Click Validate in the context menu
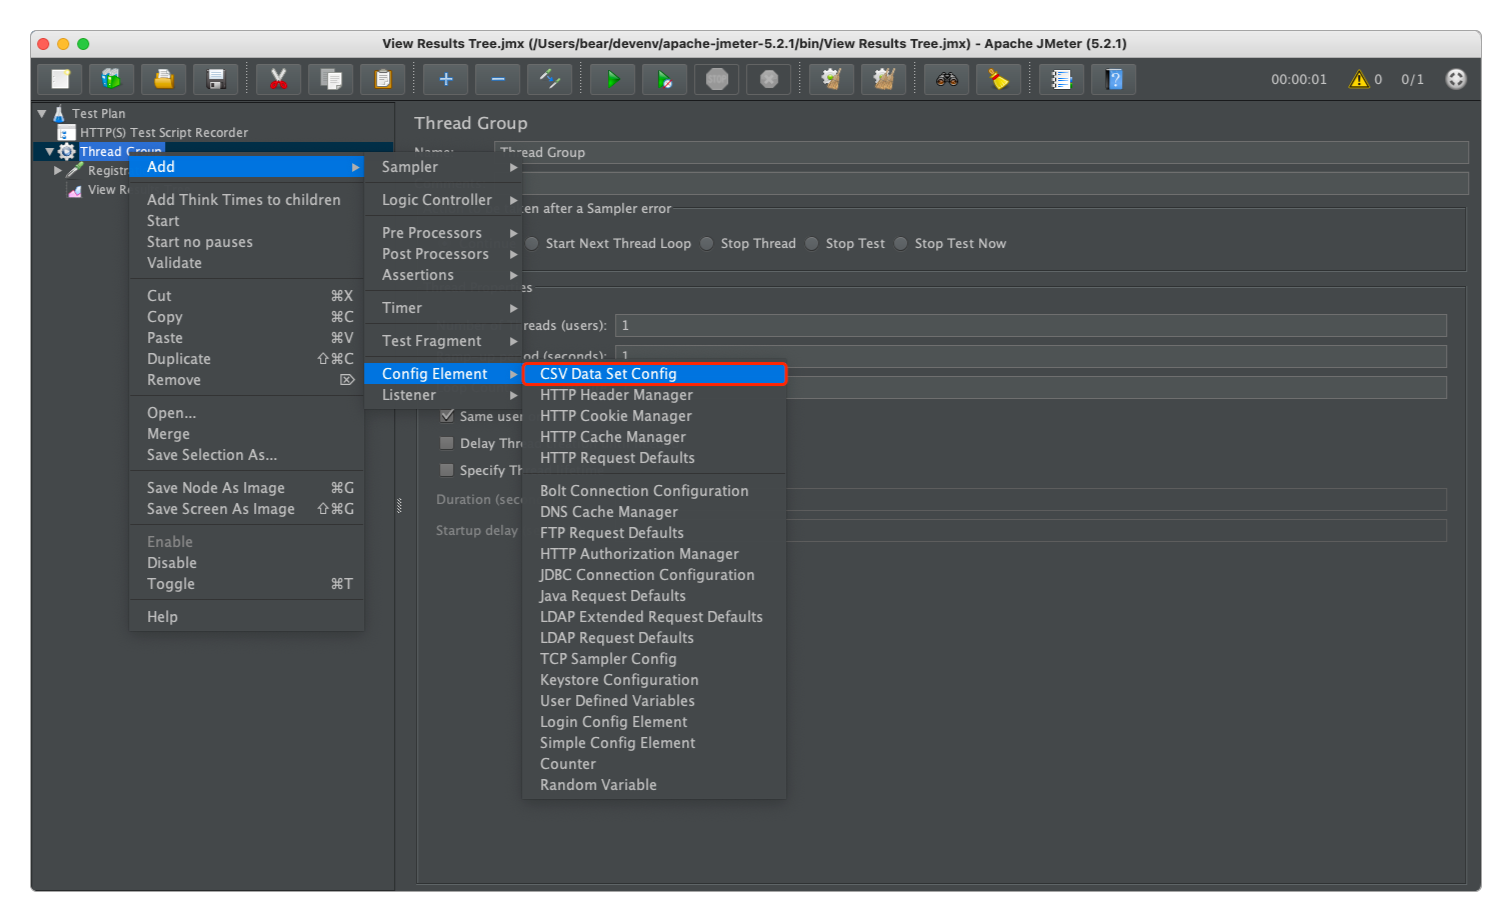The width and height of the screenshot is (1512, 922). 247,263
